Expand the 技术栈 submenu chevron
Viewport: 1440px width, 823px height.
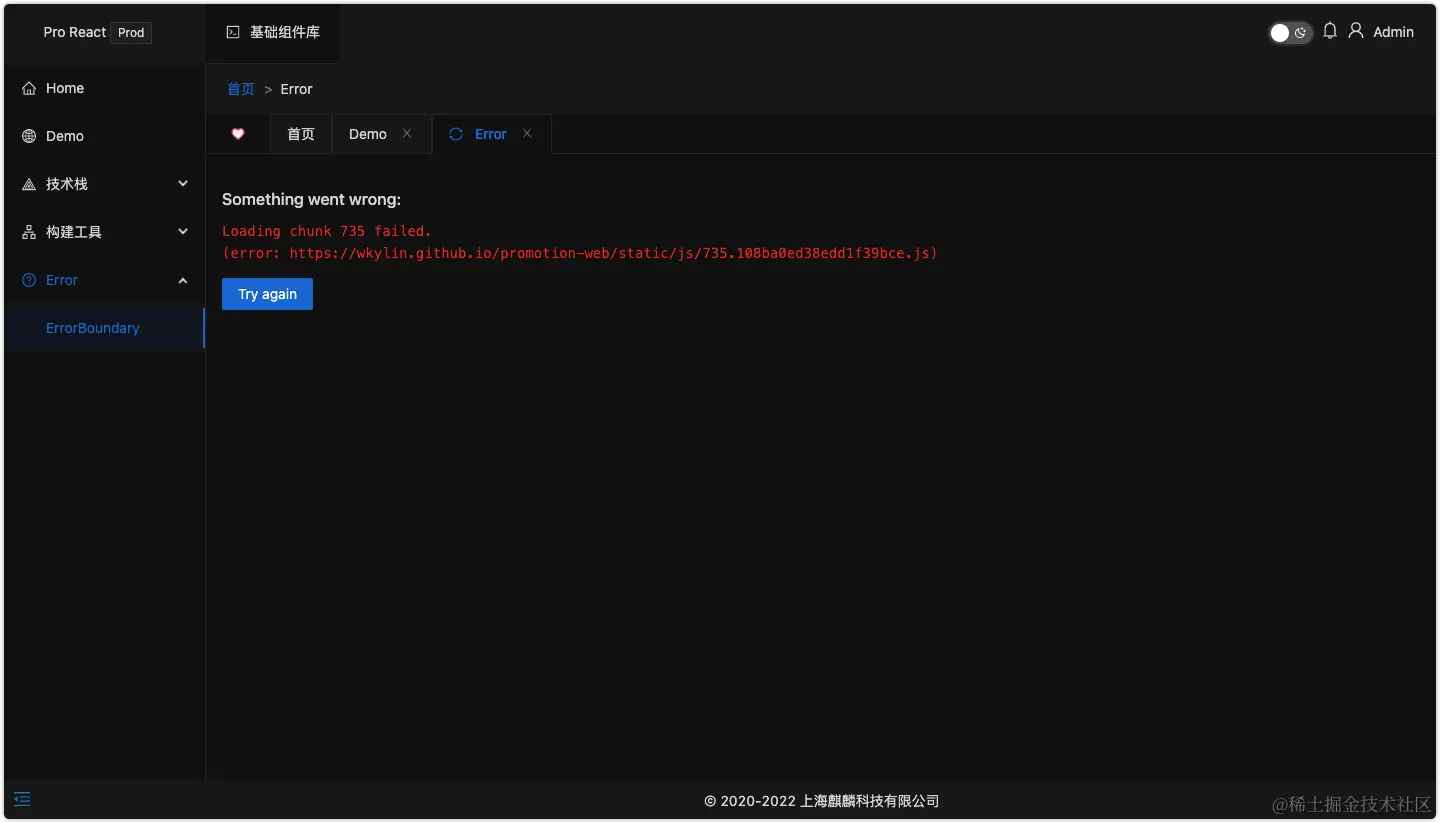(x=183, y=184)
